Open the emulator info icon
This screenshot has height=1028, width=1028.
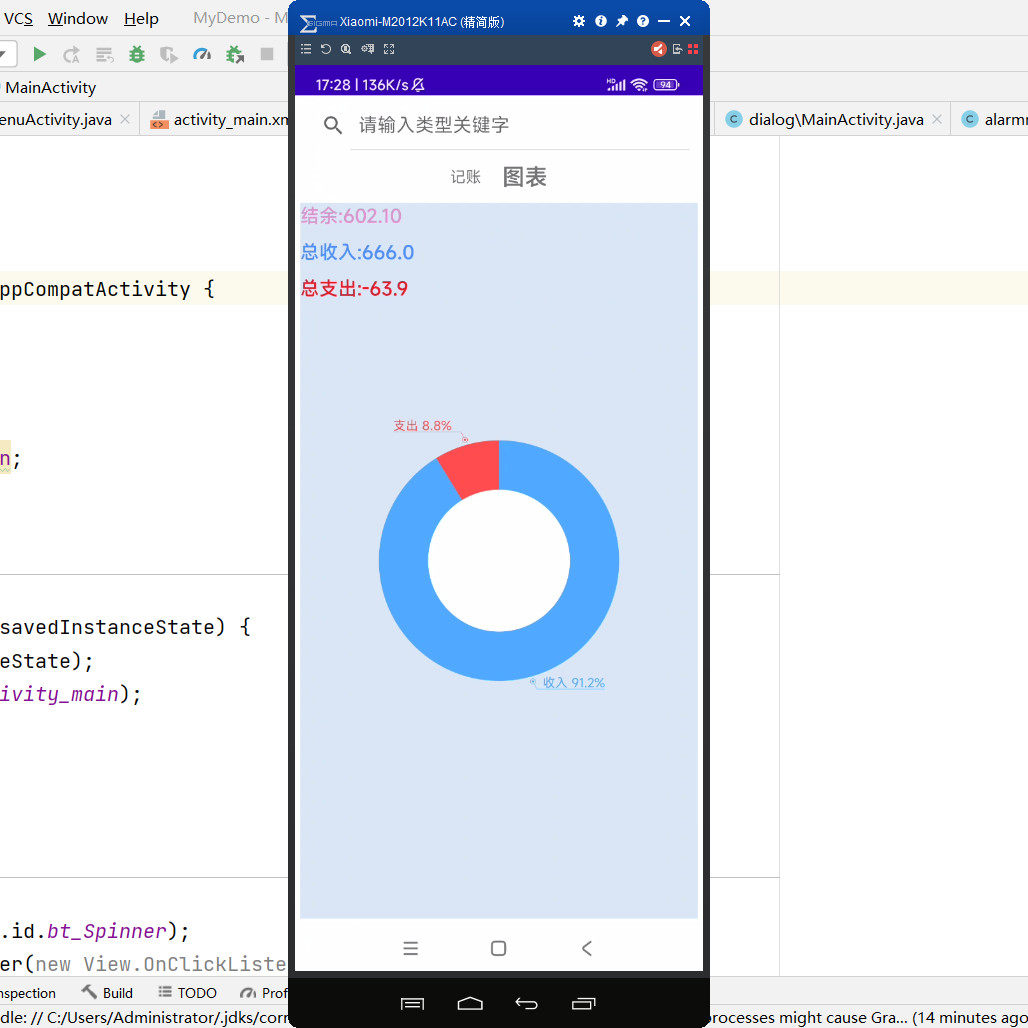[600, 20]
